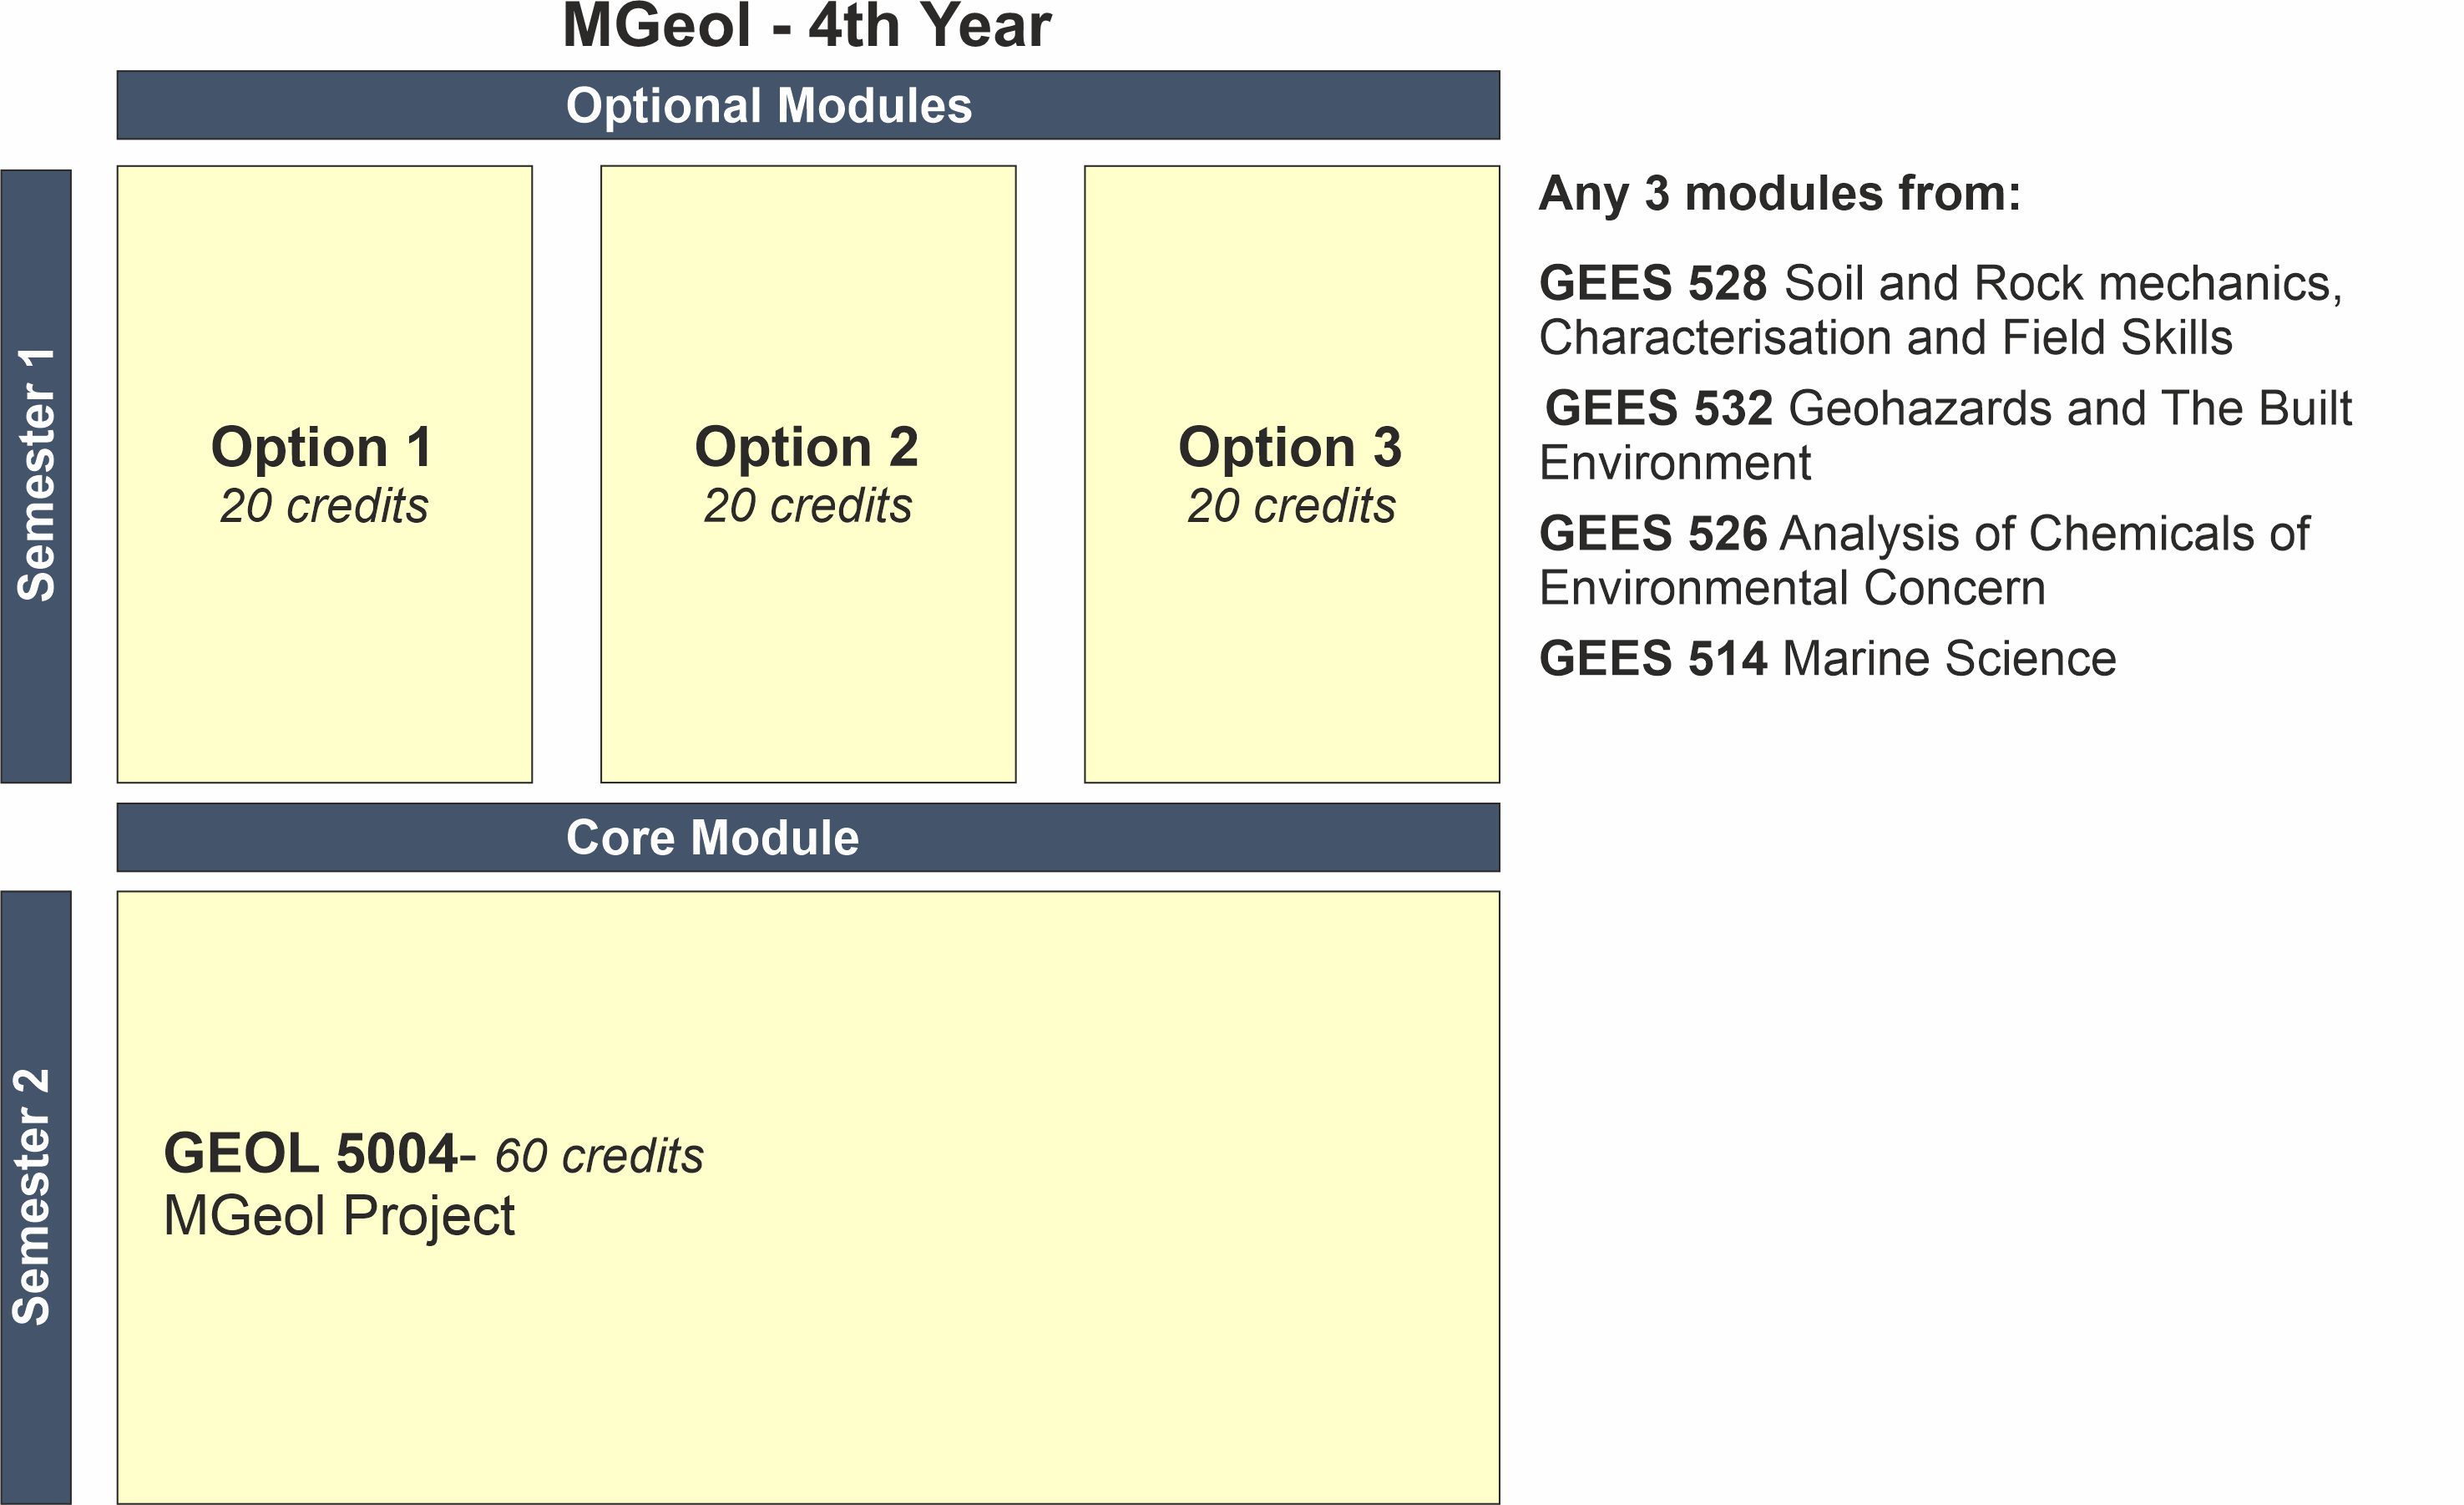The height and width of the screenshot is (1505, 2464).
Task: Open GEES 528 Soil and Rock mechanics
Action: [1939, 284]
